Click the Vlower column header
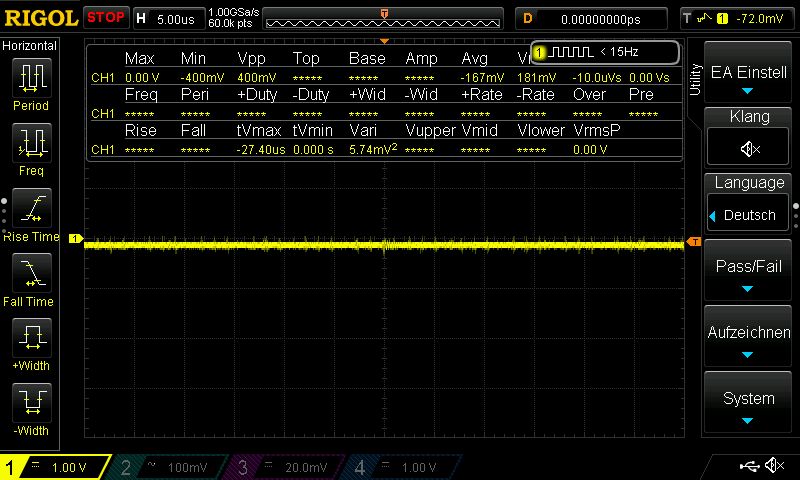This screenshot has width=800, height=480. tap(541, 131)
